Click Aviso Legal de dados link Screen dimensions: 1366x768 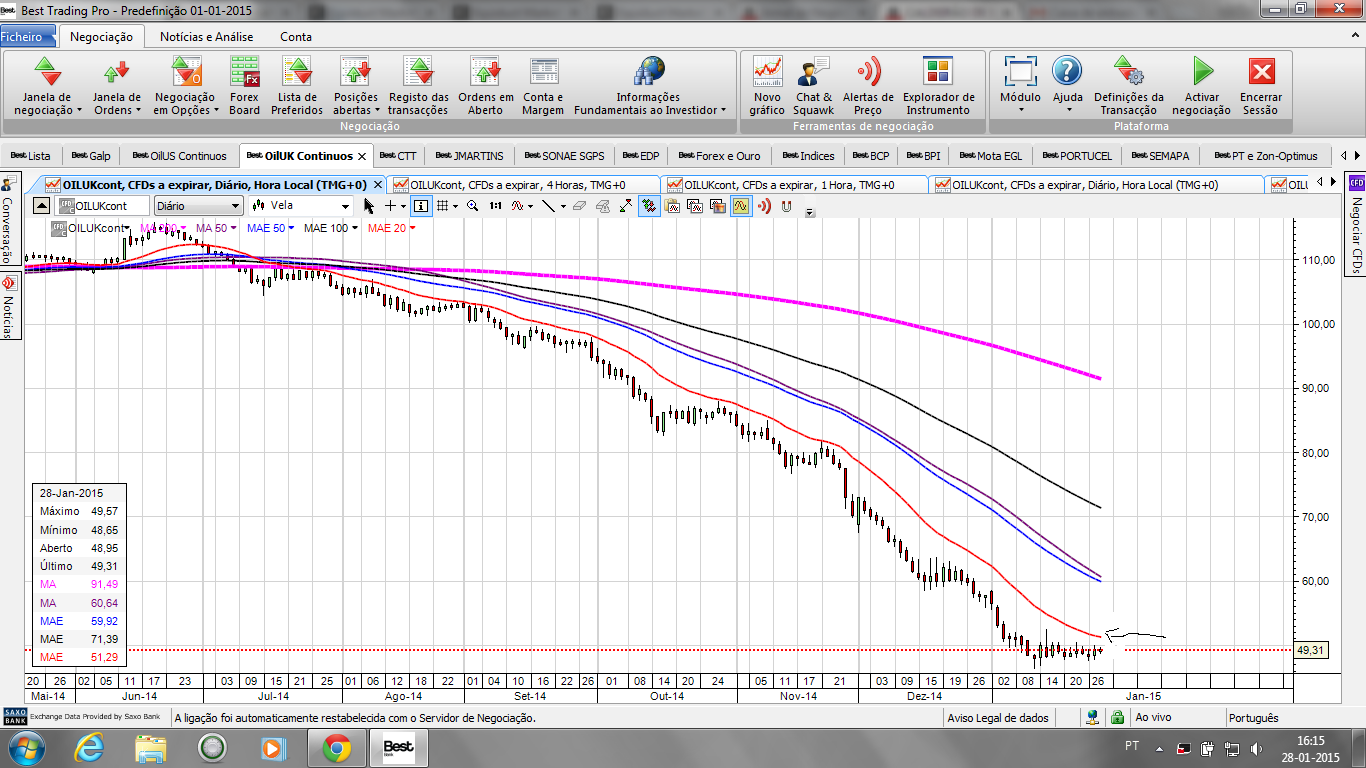[997, 718]
